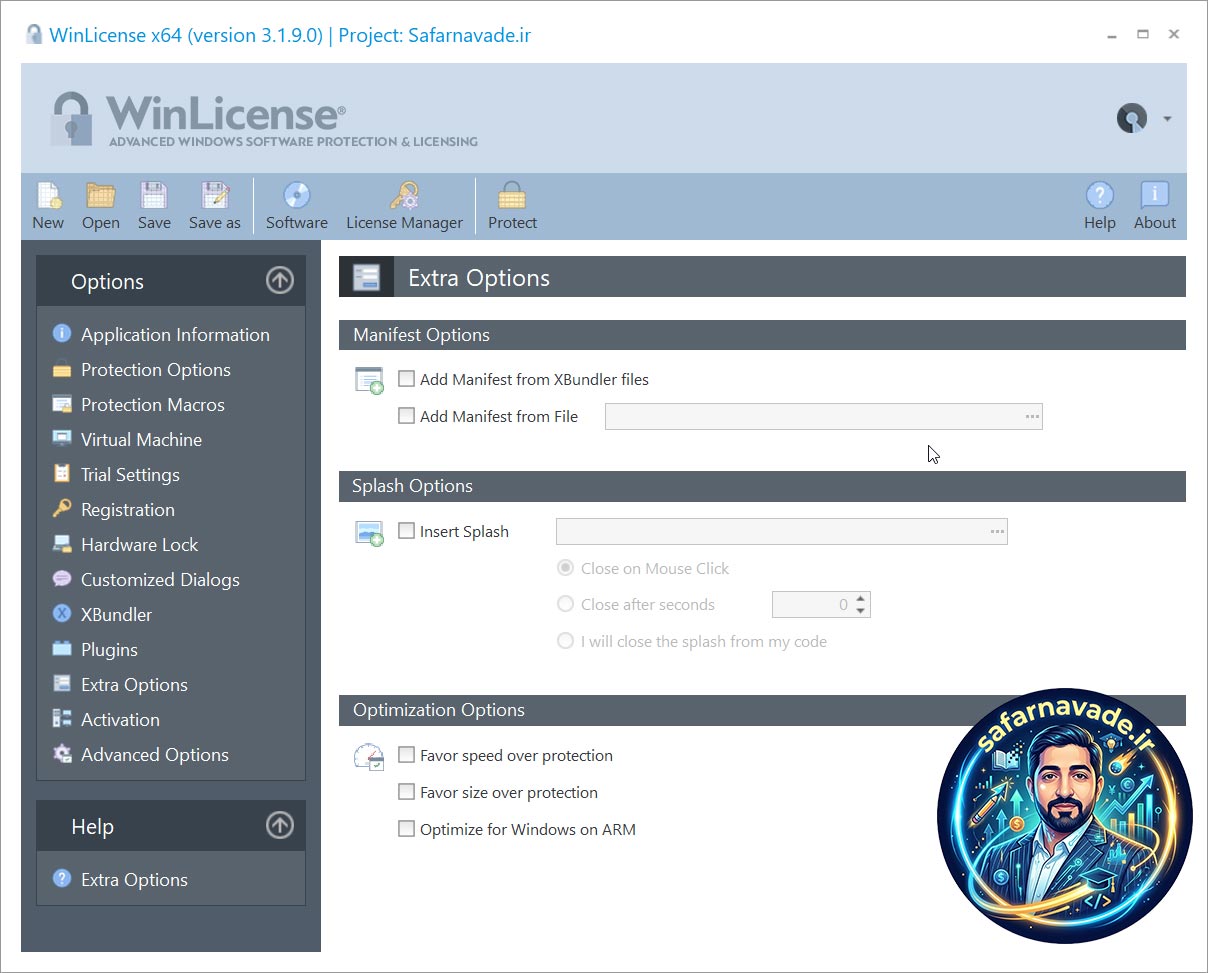1208x973 pixels.
Task: Click the question mark icon in Help panel
Action: [x=62, y=879]
